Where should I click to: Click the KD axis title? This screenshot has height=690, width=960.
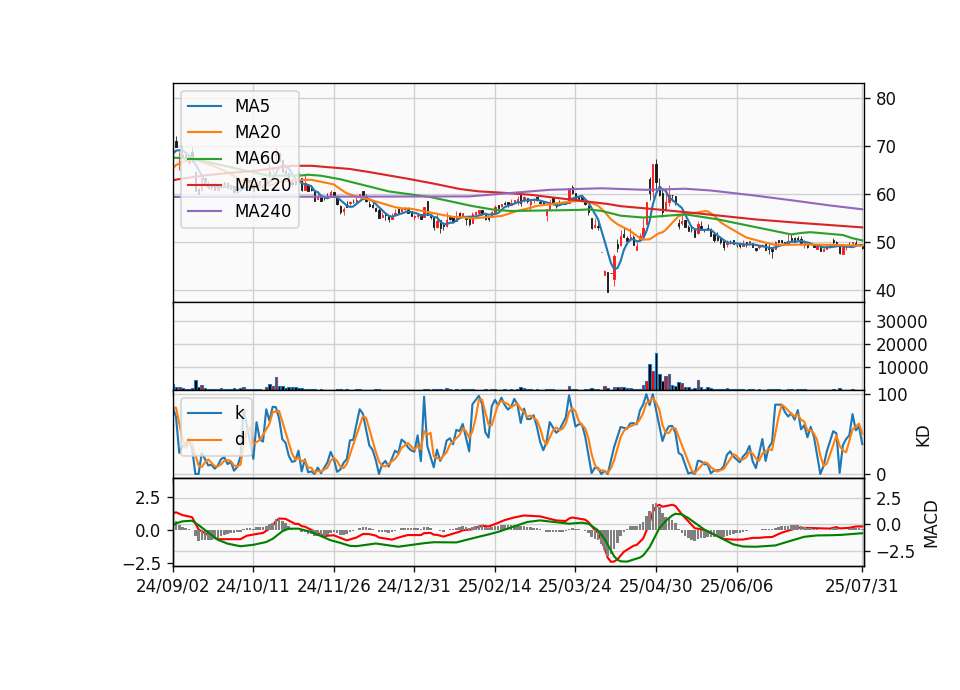click(923, 436)
